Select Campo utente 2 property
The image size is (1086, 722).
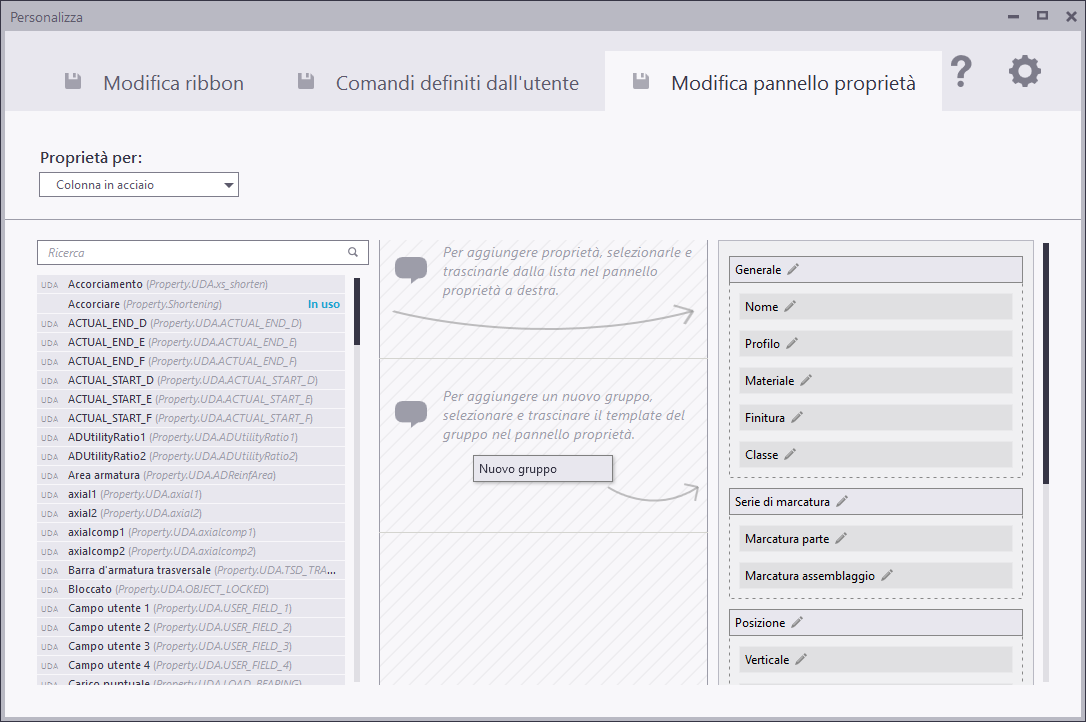(190, 627)
